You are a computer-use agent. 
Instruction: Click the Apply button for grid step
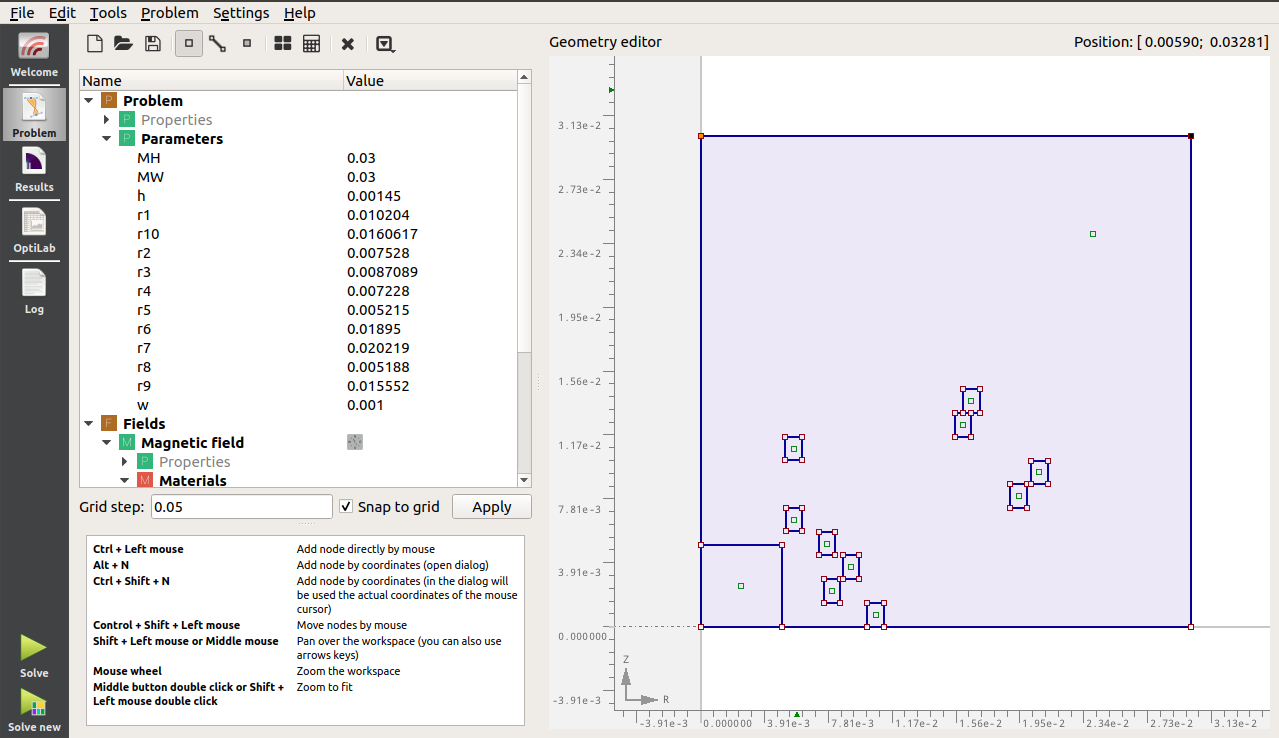(x=491, y=507)
